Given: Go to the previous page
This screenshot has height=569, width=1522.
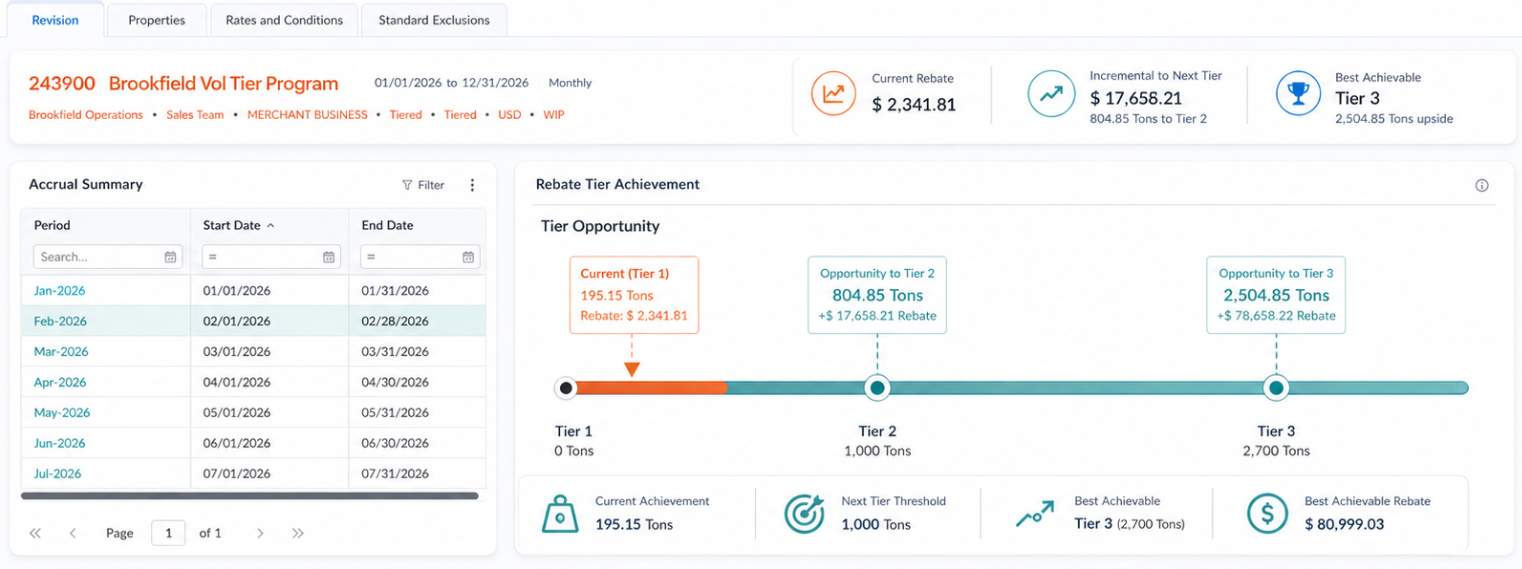Looking at the screenshot, I should click(x=73, y=533).
